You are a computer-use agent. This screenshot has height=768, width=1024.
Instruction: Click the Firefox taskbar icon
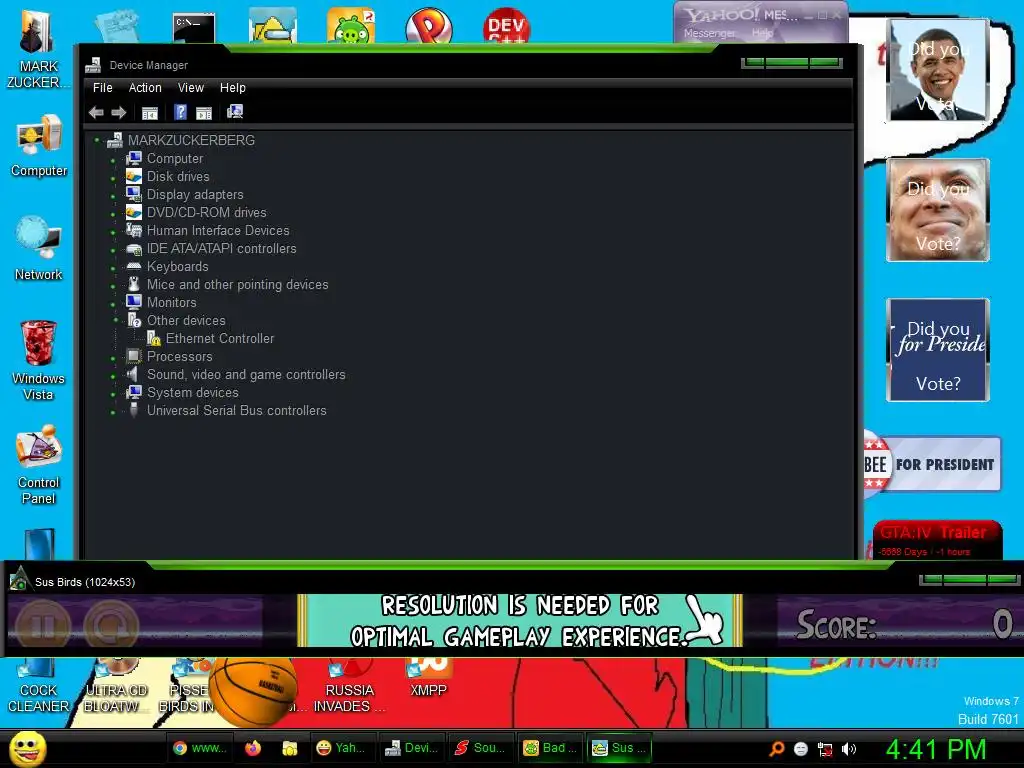click(x=253, y=748)
